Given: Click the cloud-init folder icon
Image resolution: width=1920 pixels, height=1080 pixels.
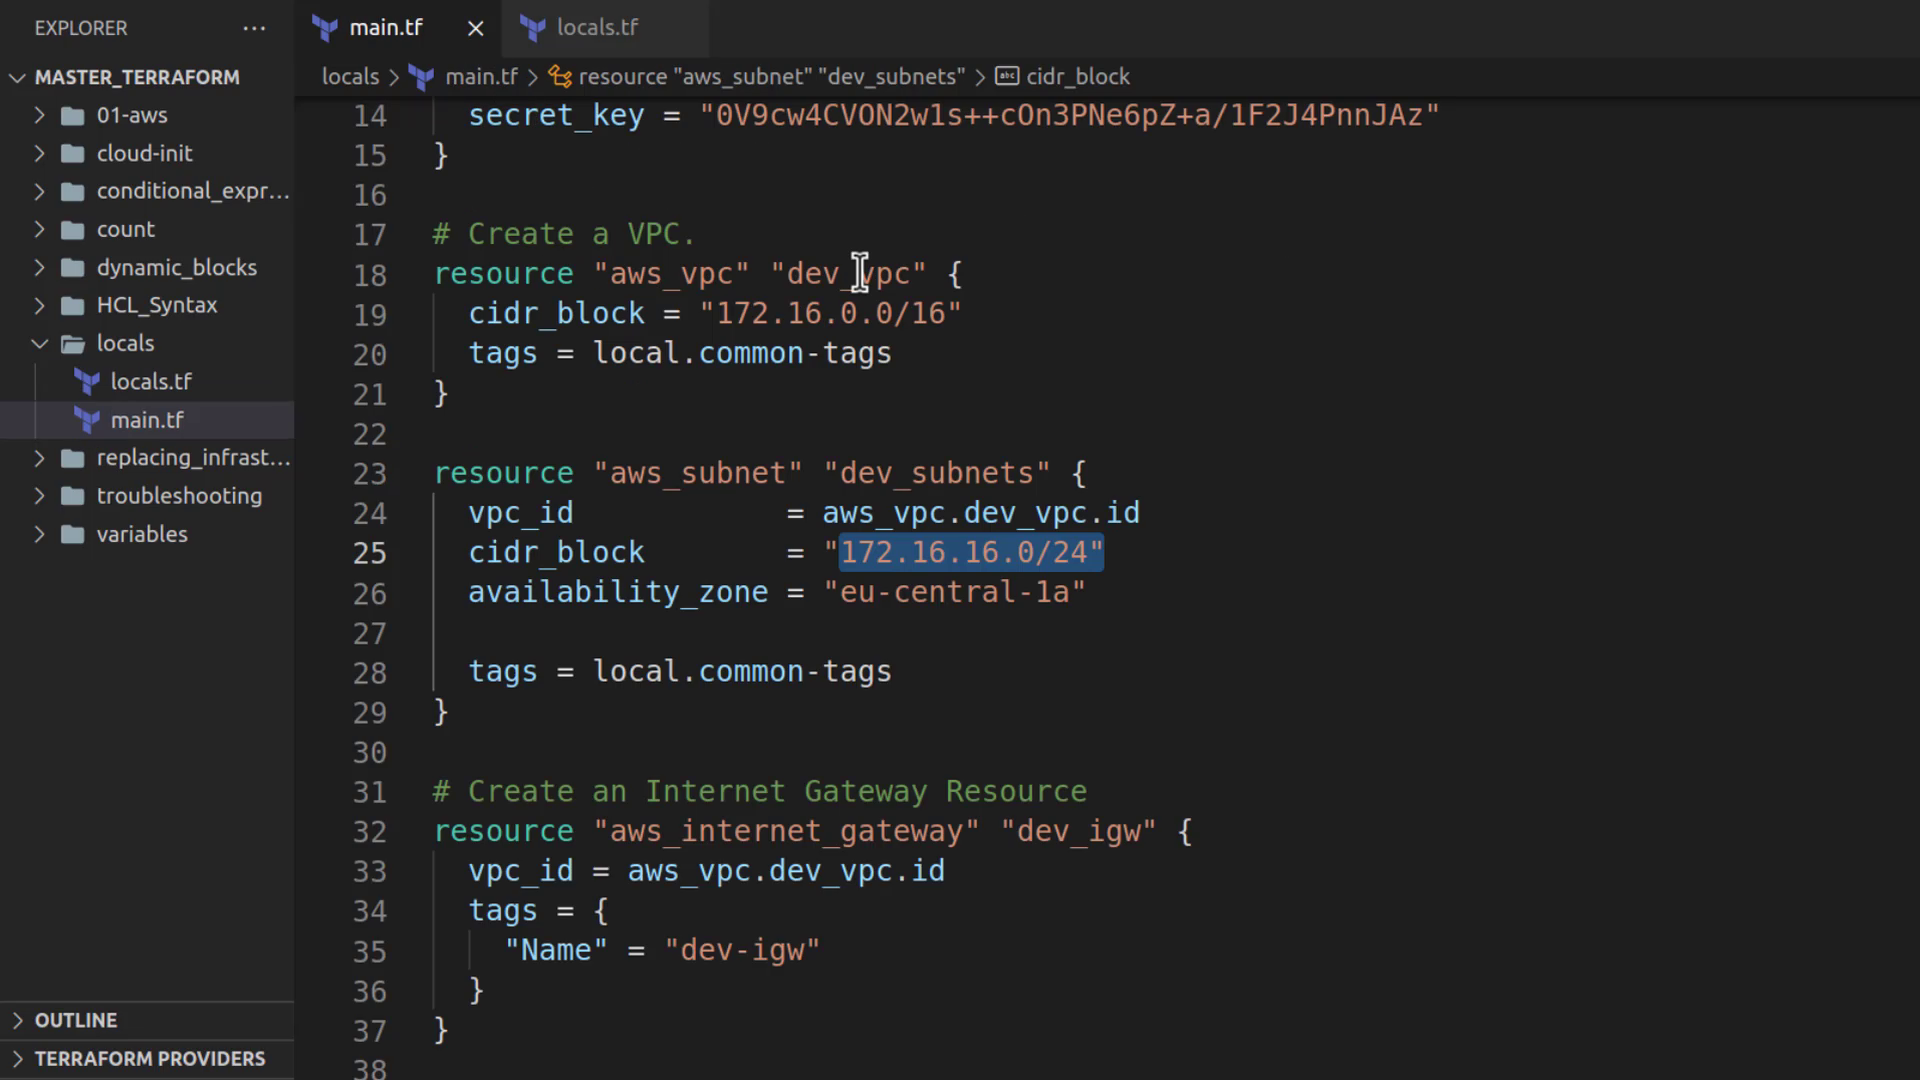Looking at the screenshot, I should pos(72,154).
